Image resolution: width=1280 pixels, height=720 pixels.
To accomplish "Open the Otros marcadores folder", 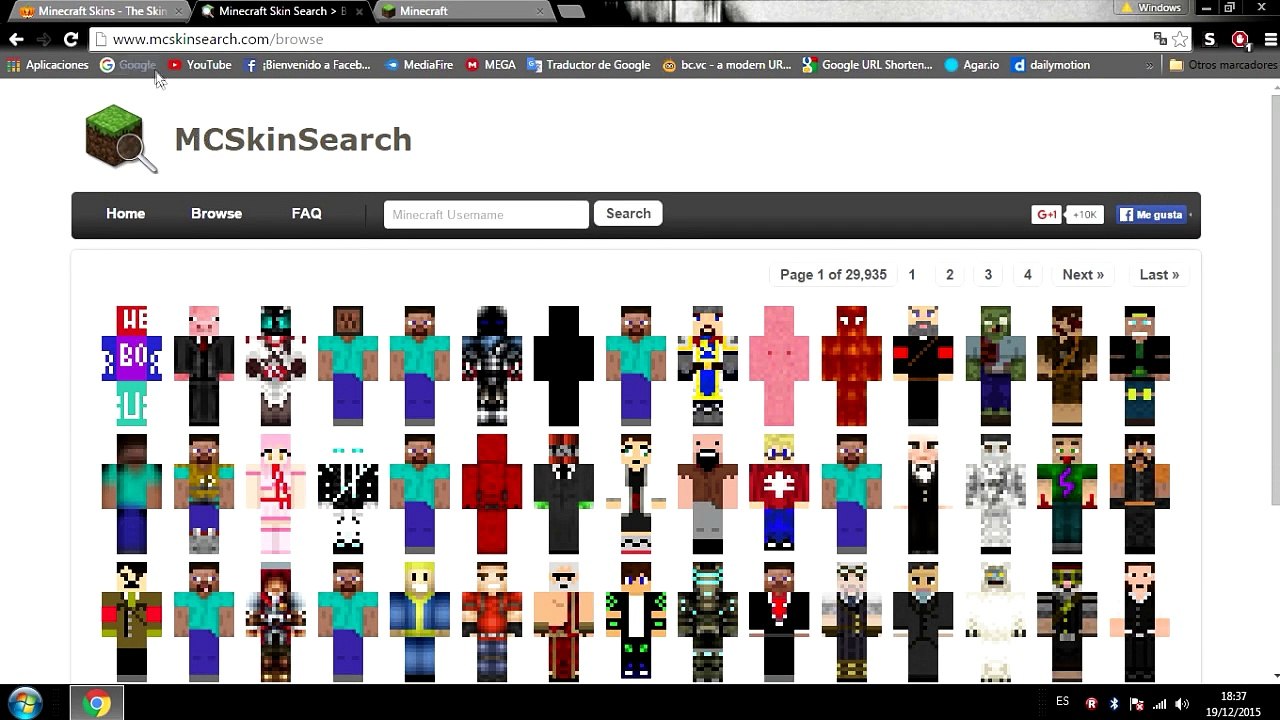I will pos(1223,65).
